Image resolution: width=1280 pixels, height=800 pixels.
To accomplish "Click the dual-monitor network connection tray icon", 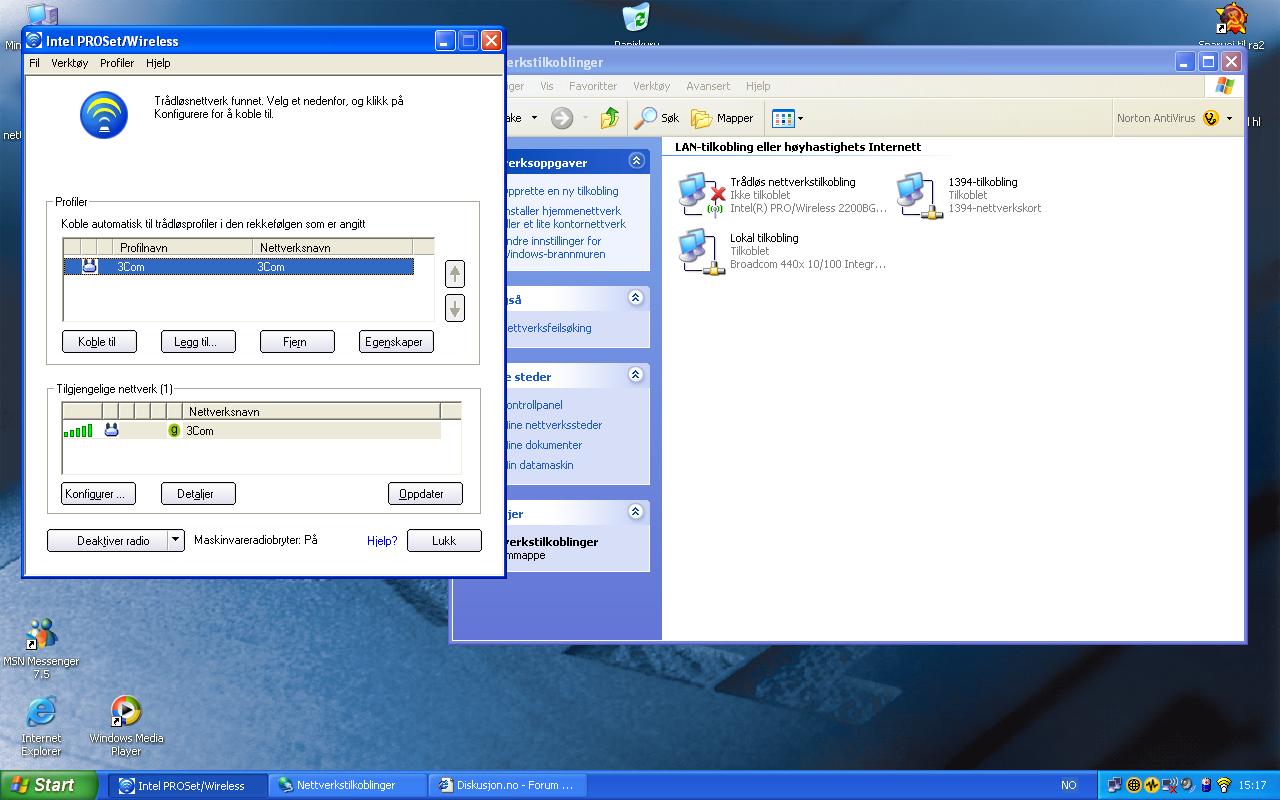I will [1115, 785].
